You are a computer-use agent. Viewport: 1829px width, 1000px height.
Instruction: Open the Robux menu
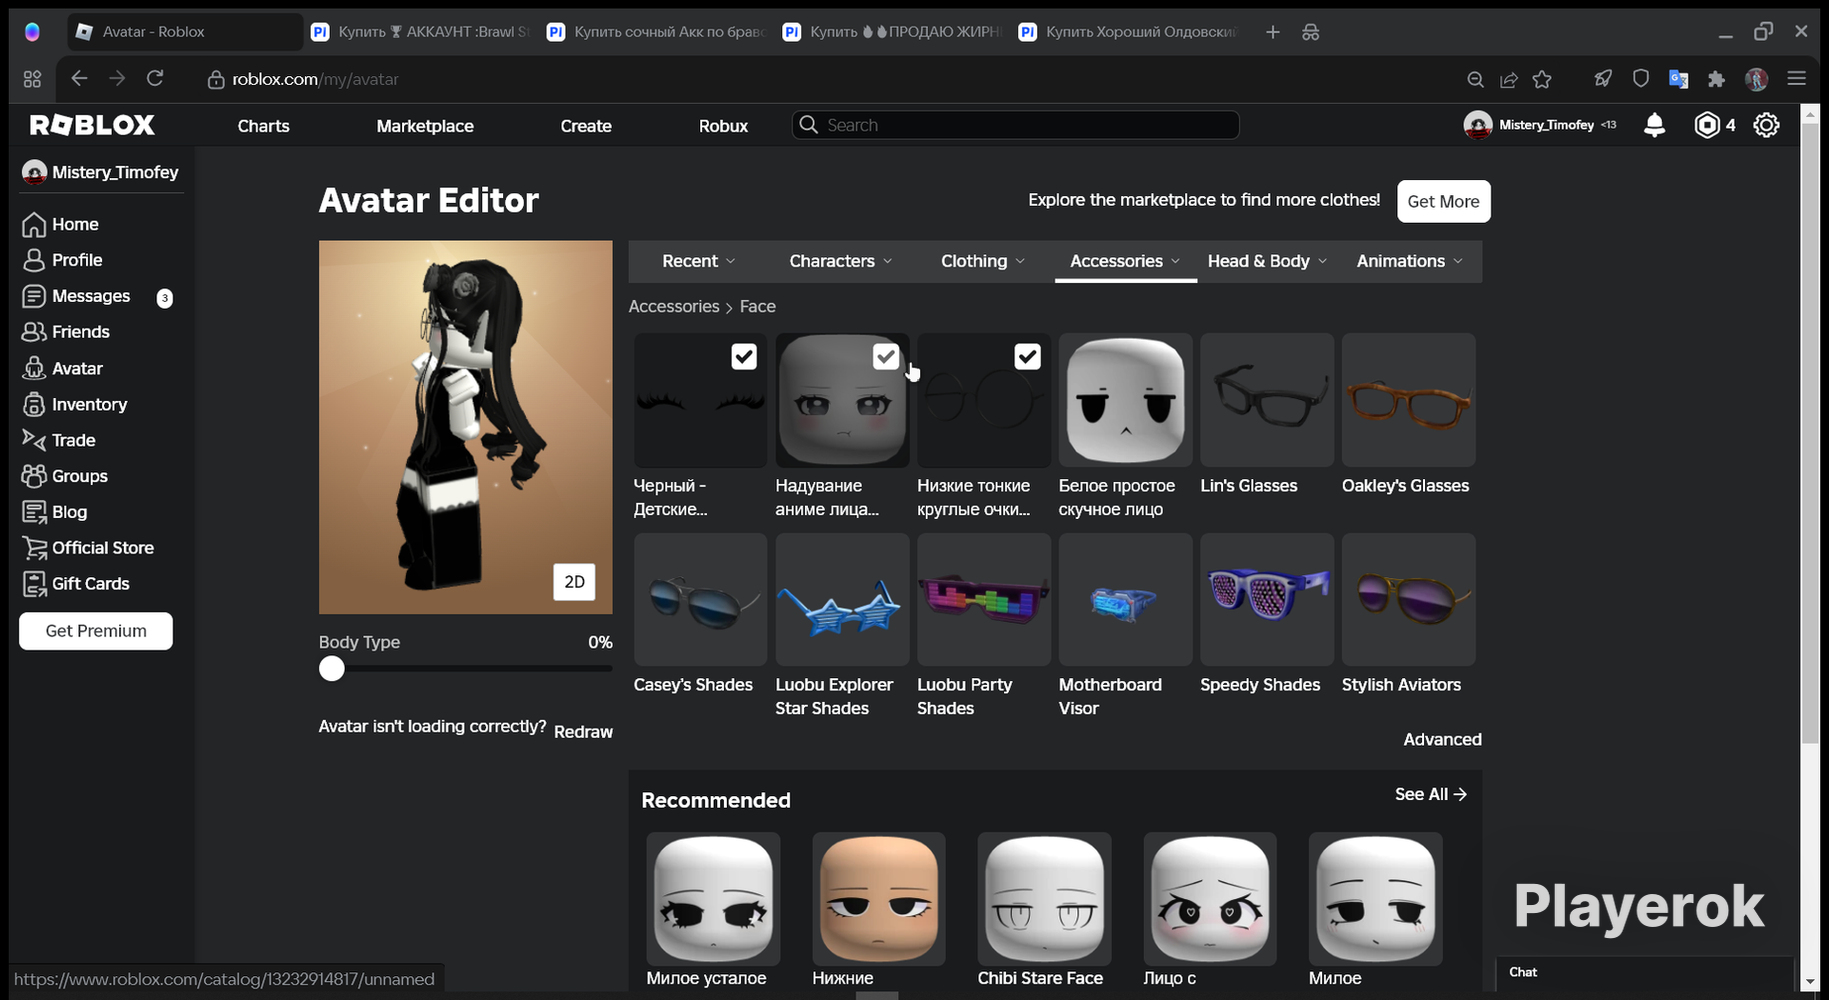[x=723, y=126]
